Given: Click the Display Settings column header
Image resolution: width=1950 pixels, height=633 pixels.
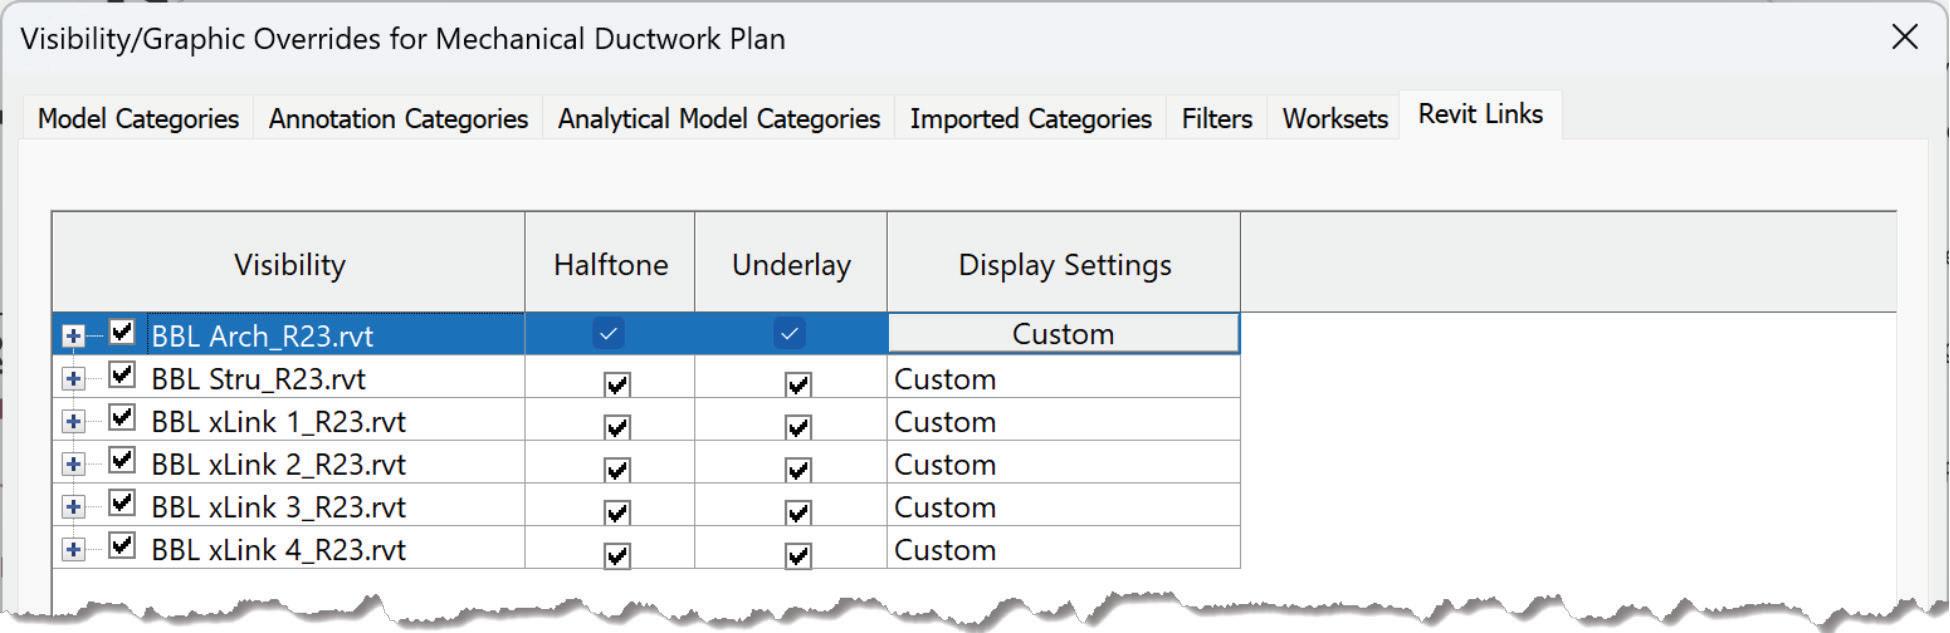Looking at the screenshot, I should pos(1064,265).
